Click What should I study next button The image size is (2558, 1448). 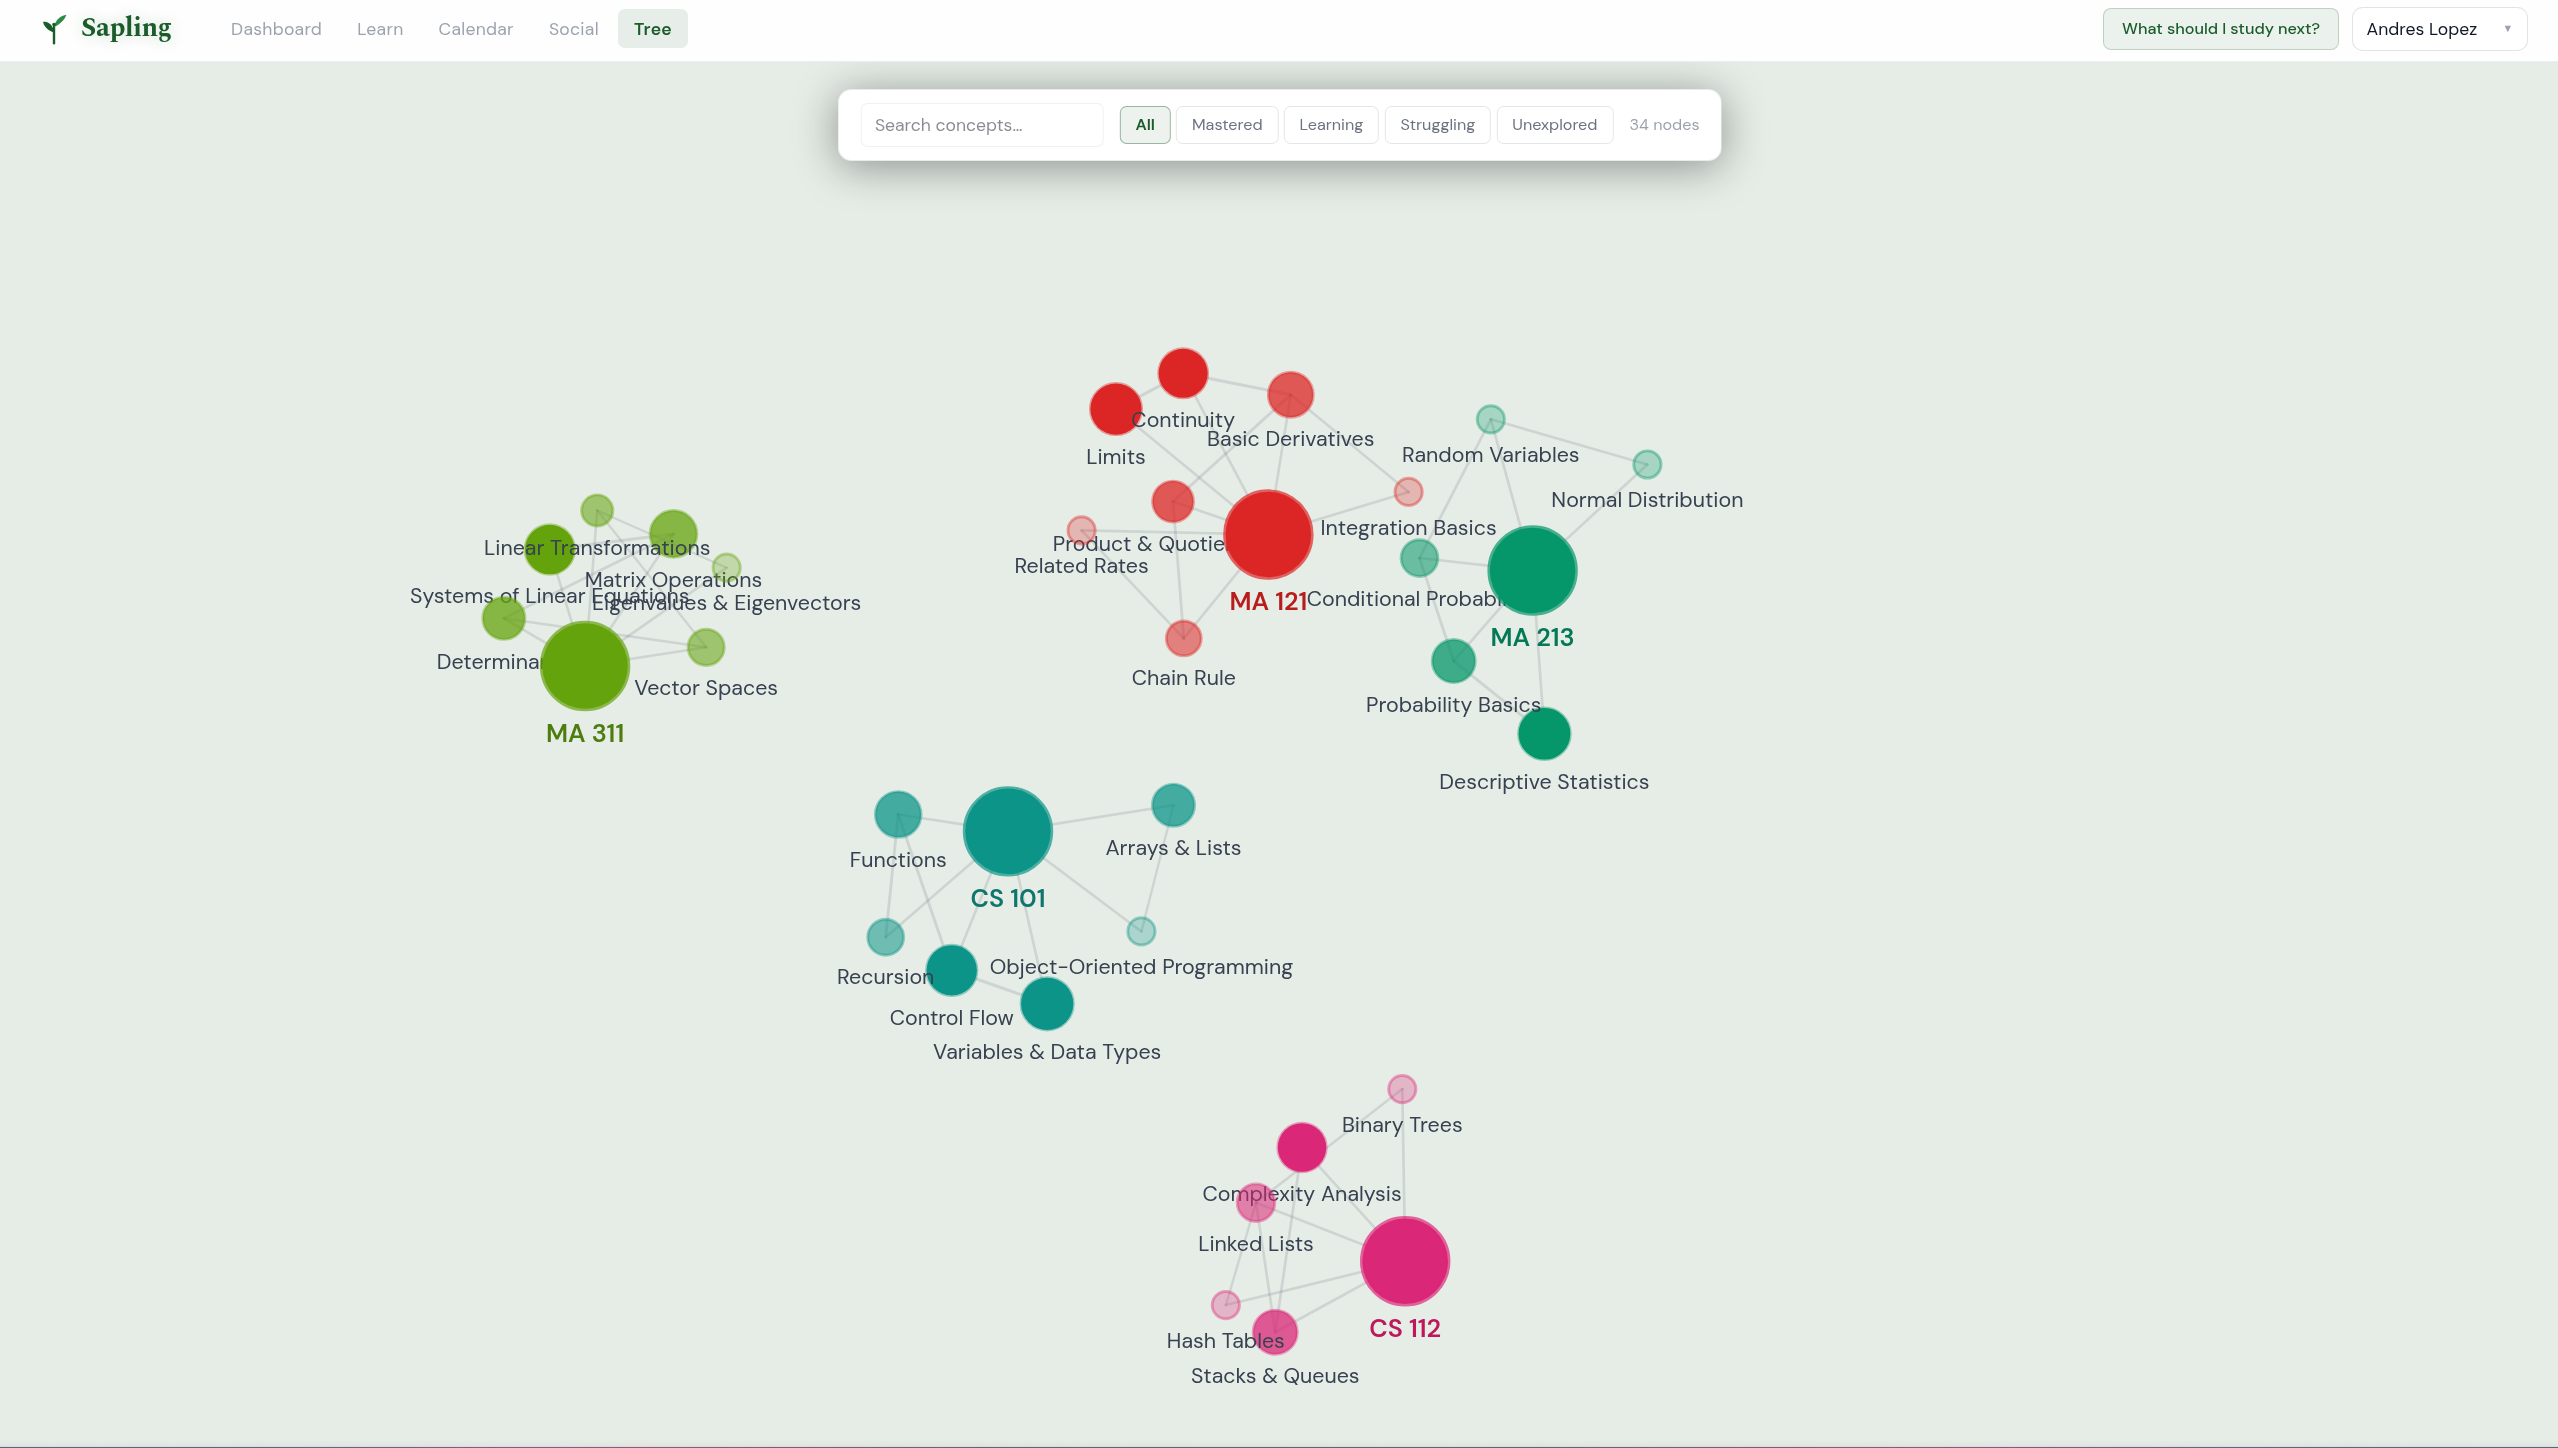pyautogui.click(x=2219, y=29)
